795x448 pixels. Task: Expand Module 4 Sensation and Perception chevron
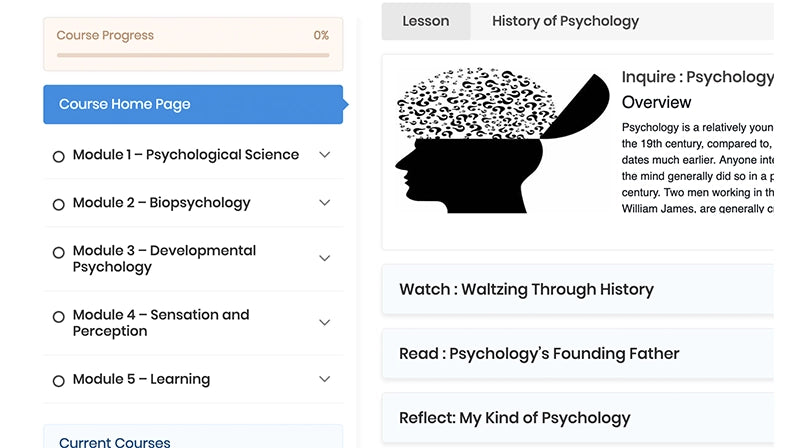(324, 322)
